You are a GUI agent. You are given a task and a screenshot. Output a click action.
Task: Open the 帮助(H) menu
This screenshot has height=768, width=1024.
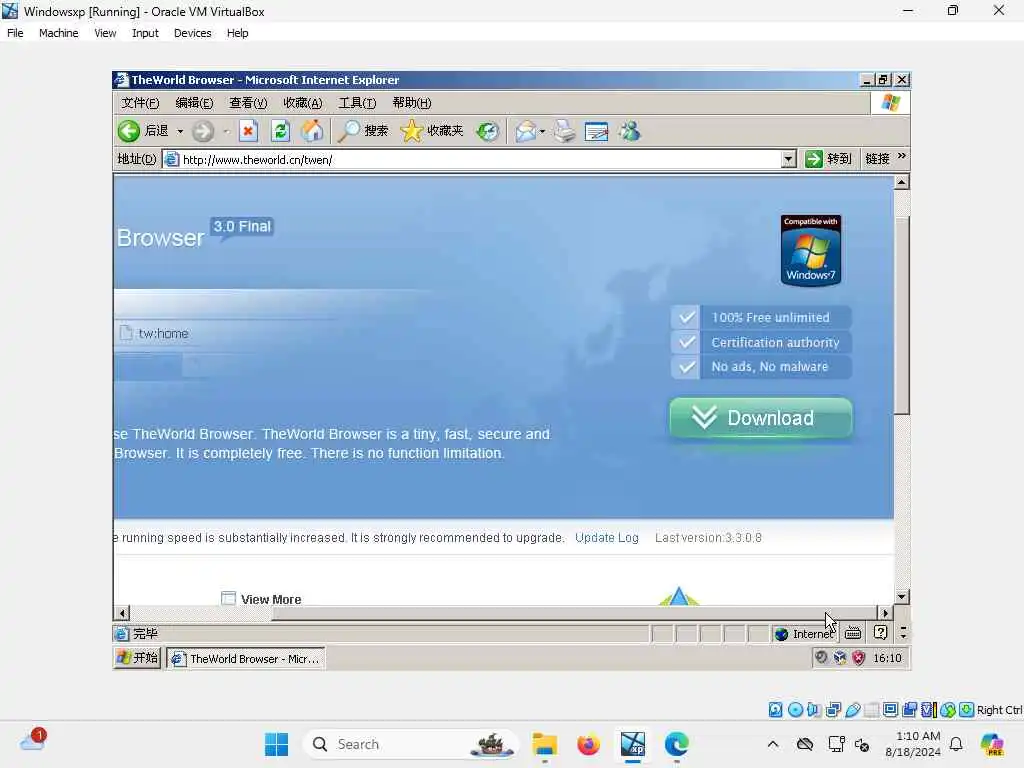tap(411, 103)
